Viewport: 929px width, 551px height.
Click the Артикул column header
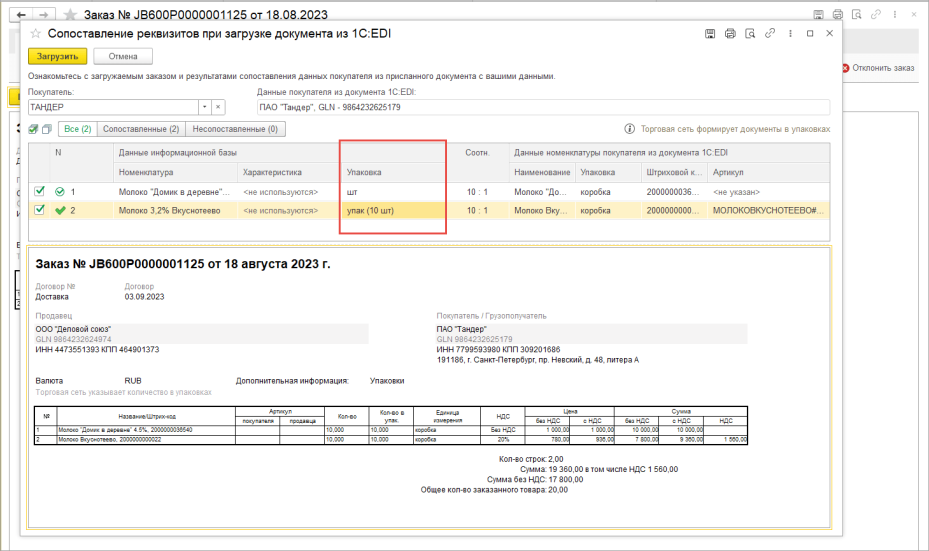(768, 172)
